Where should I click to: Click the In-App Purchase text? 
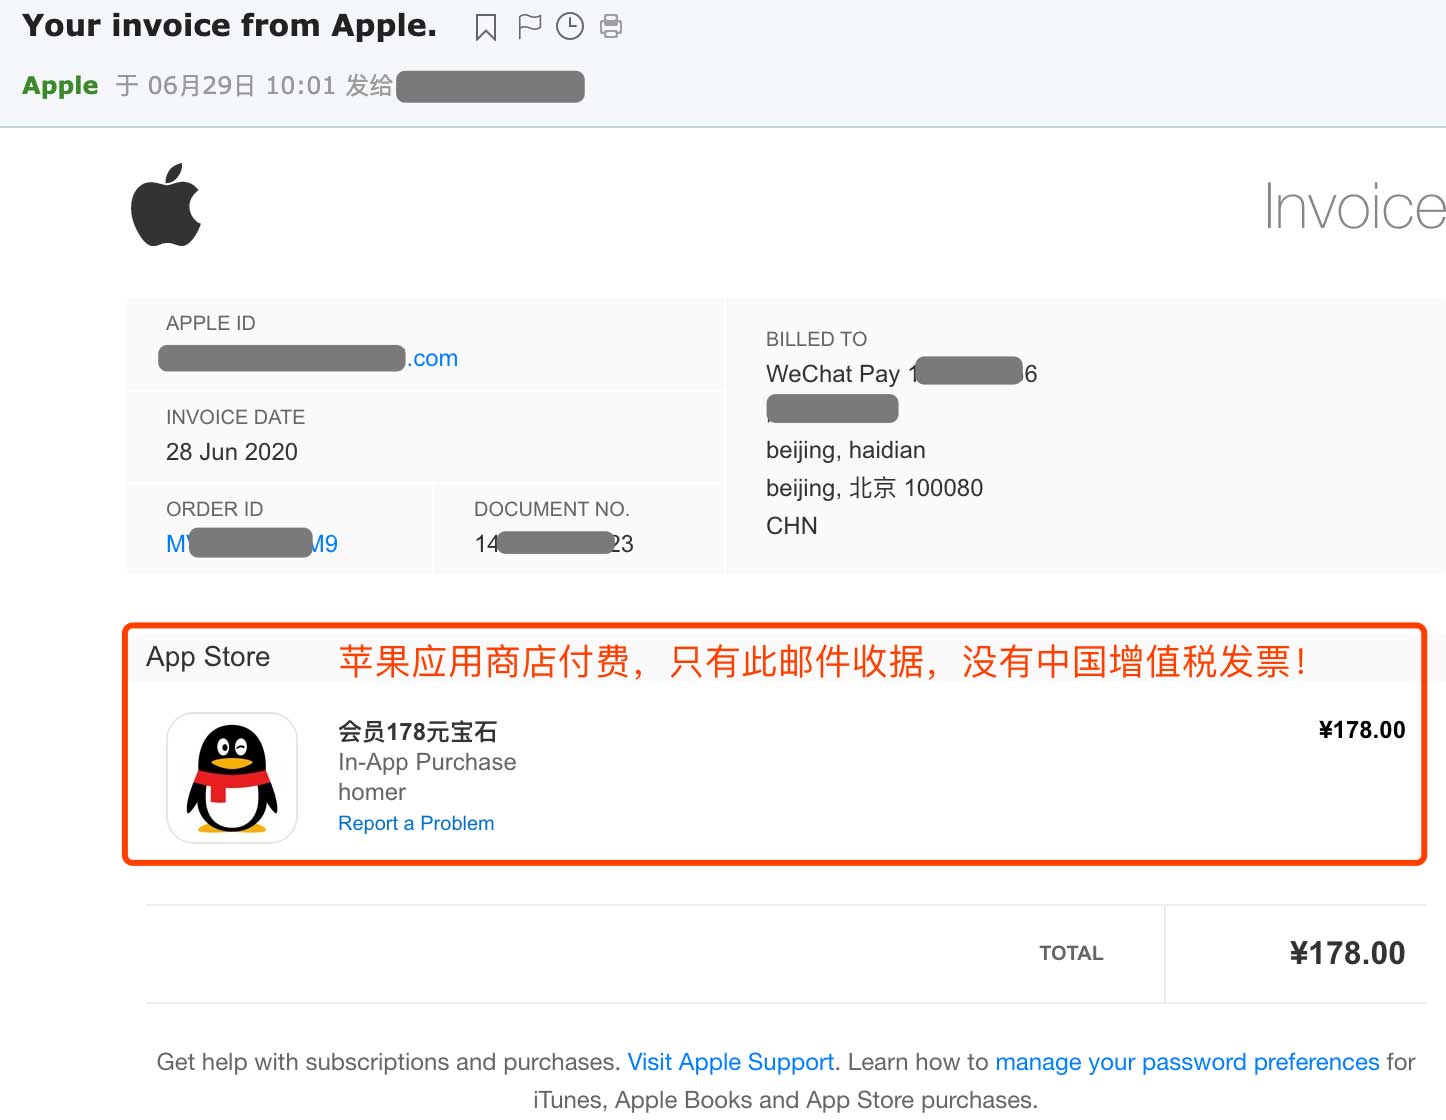427,762
